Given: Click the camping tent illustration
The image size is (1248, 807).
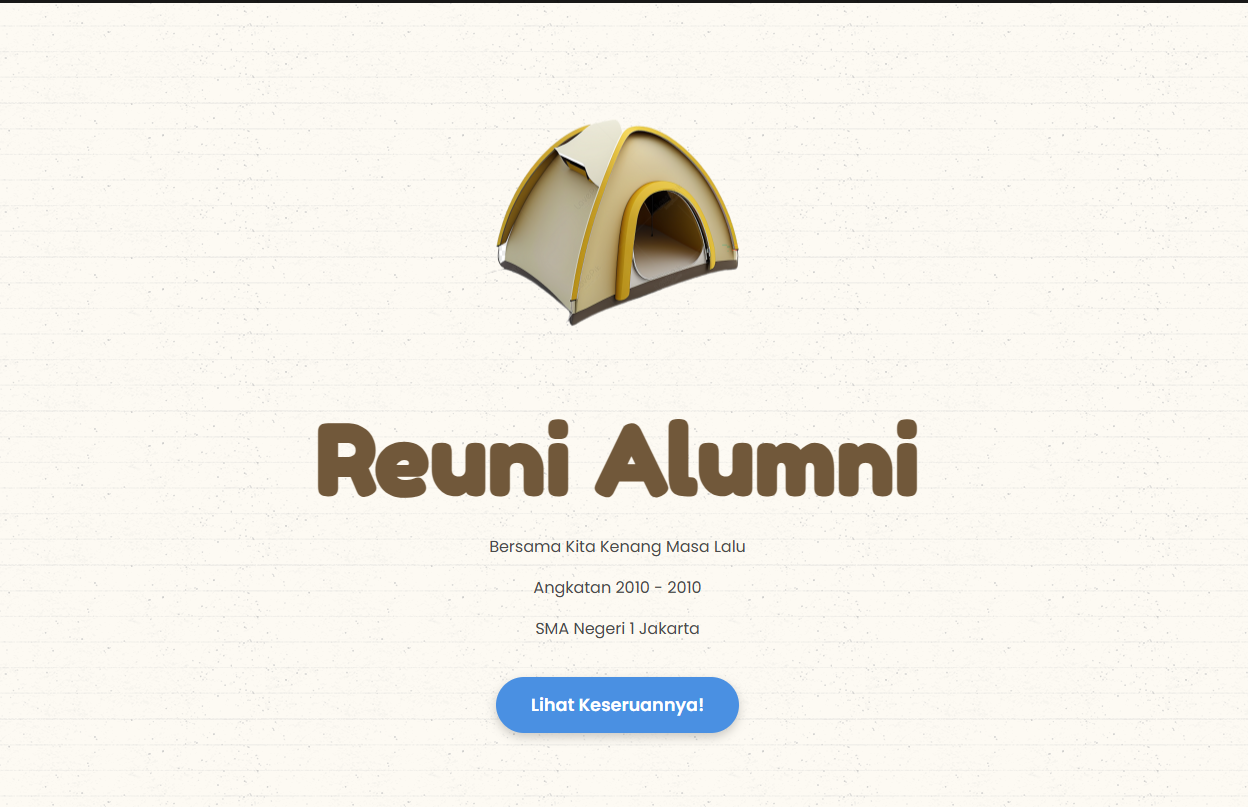Looking at the screenshot, I should [617, 222].
